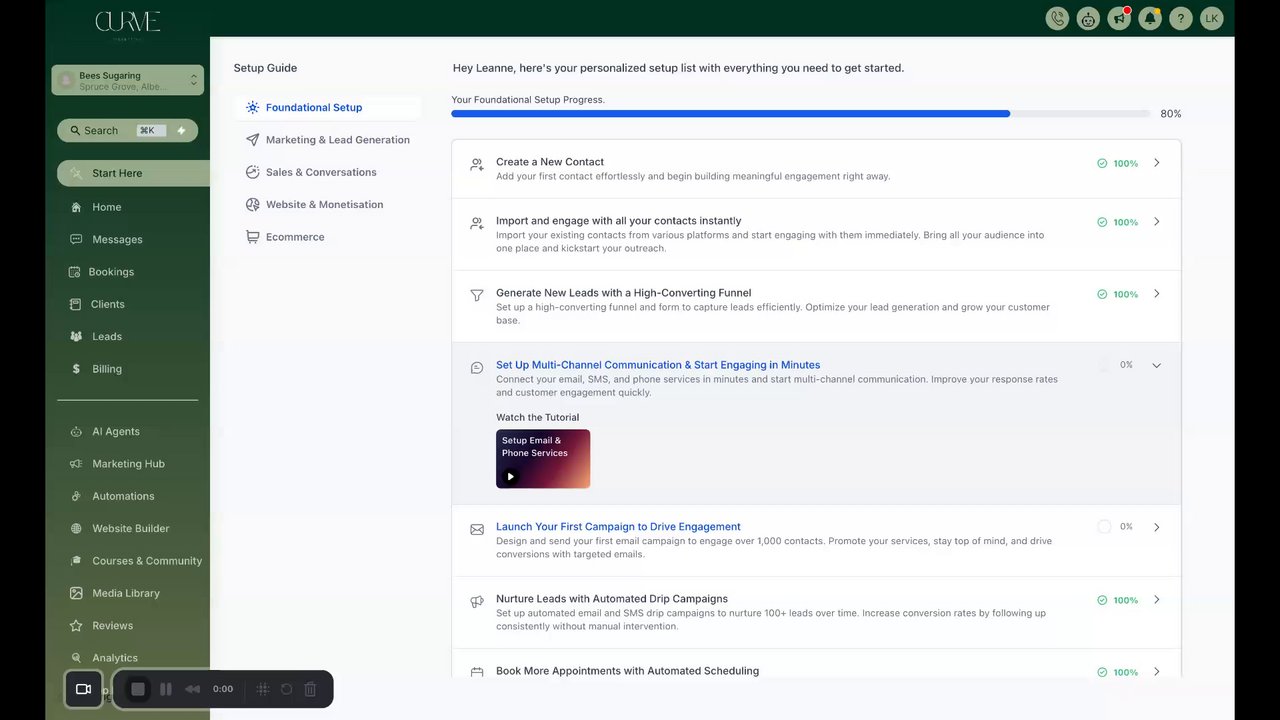Click the camera icon in recording bar
Viewport: 1280px width, 720px height.
[84, 689]
